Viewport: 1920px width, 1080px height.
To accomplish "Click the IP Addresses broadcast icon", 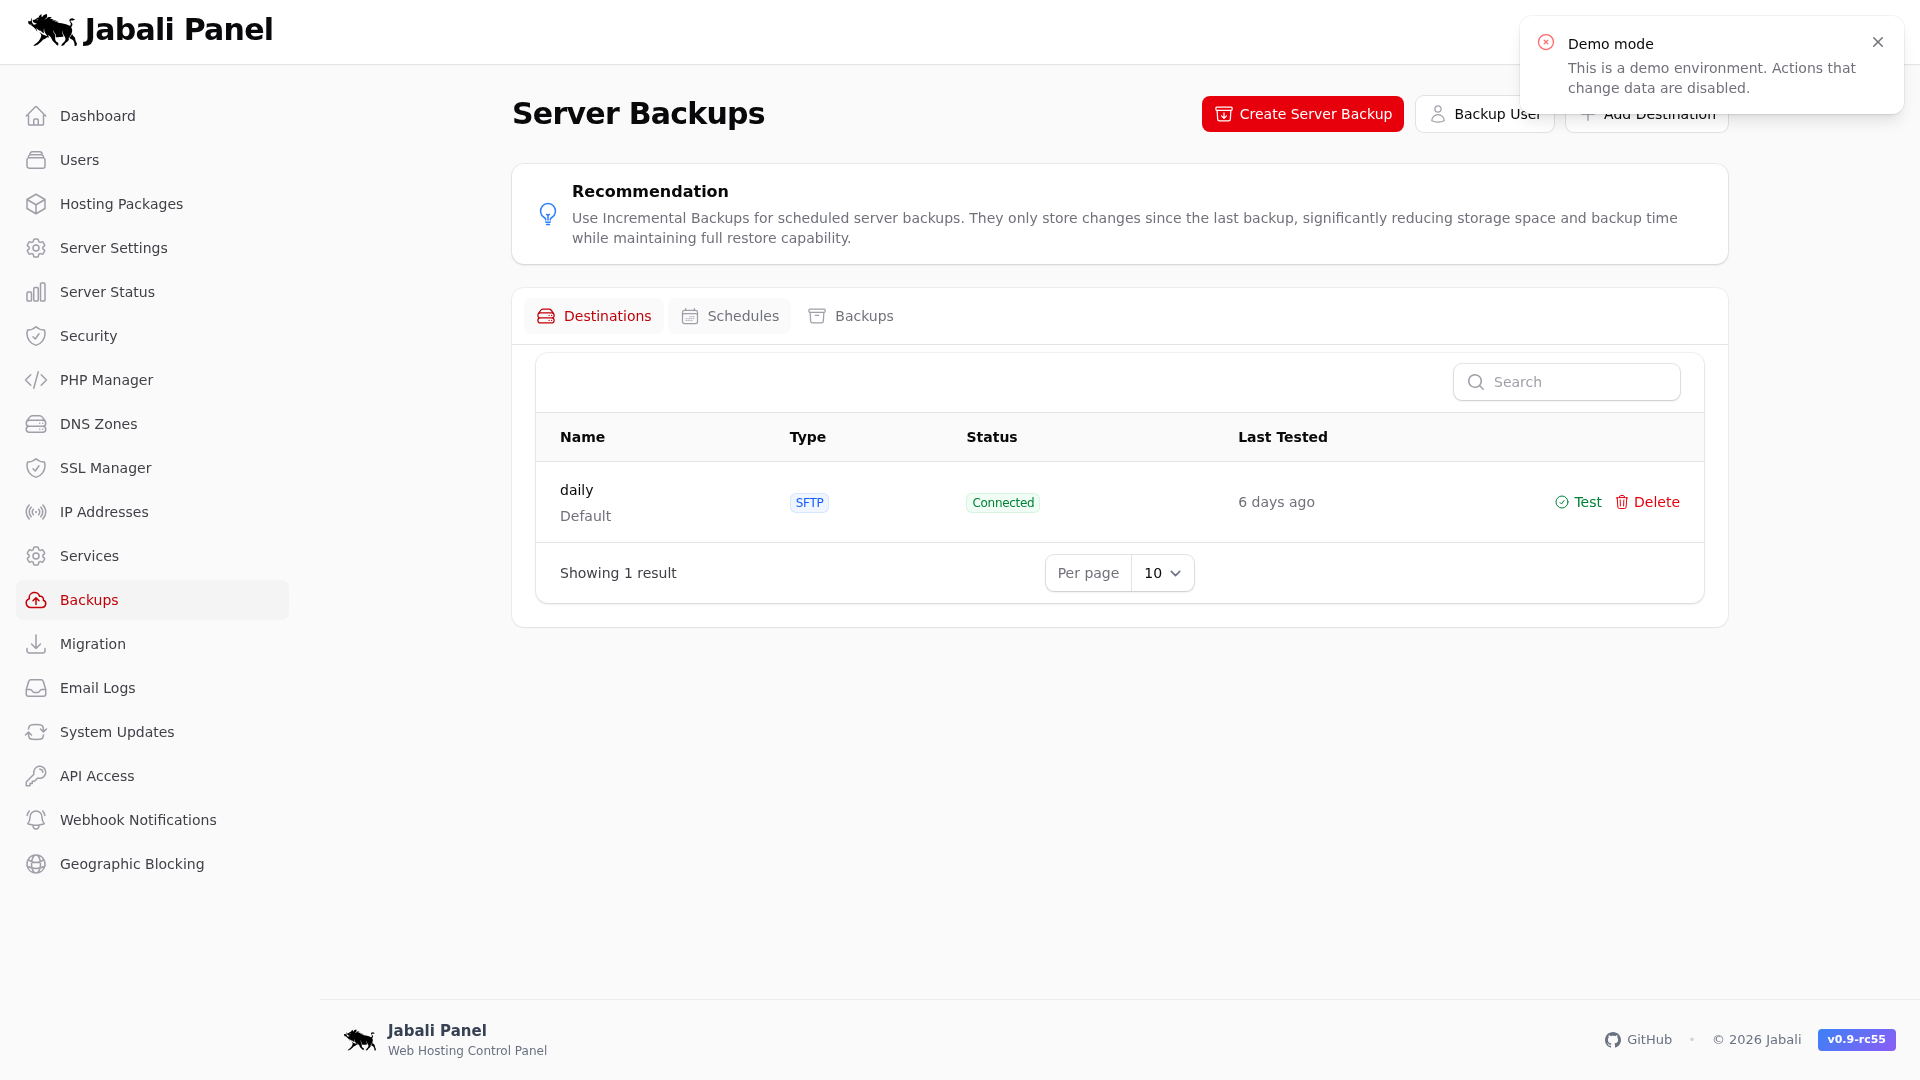I will [x=36, y=512].
